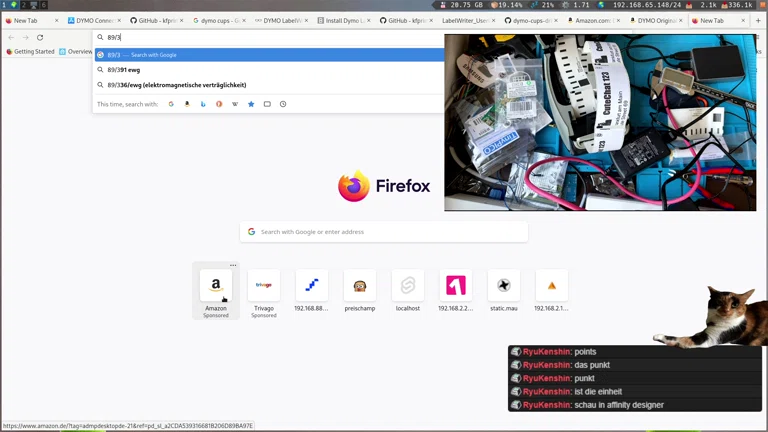This screenshot has height=432, width=768.
Task: Select the '89/3 — Search with Google' suggestion
Action: pyautogui.click(x=269, y=55)
